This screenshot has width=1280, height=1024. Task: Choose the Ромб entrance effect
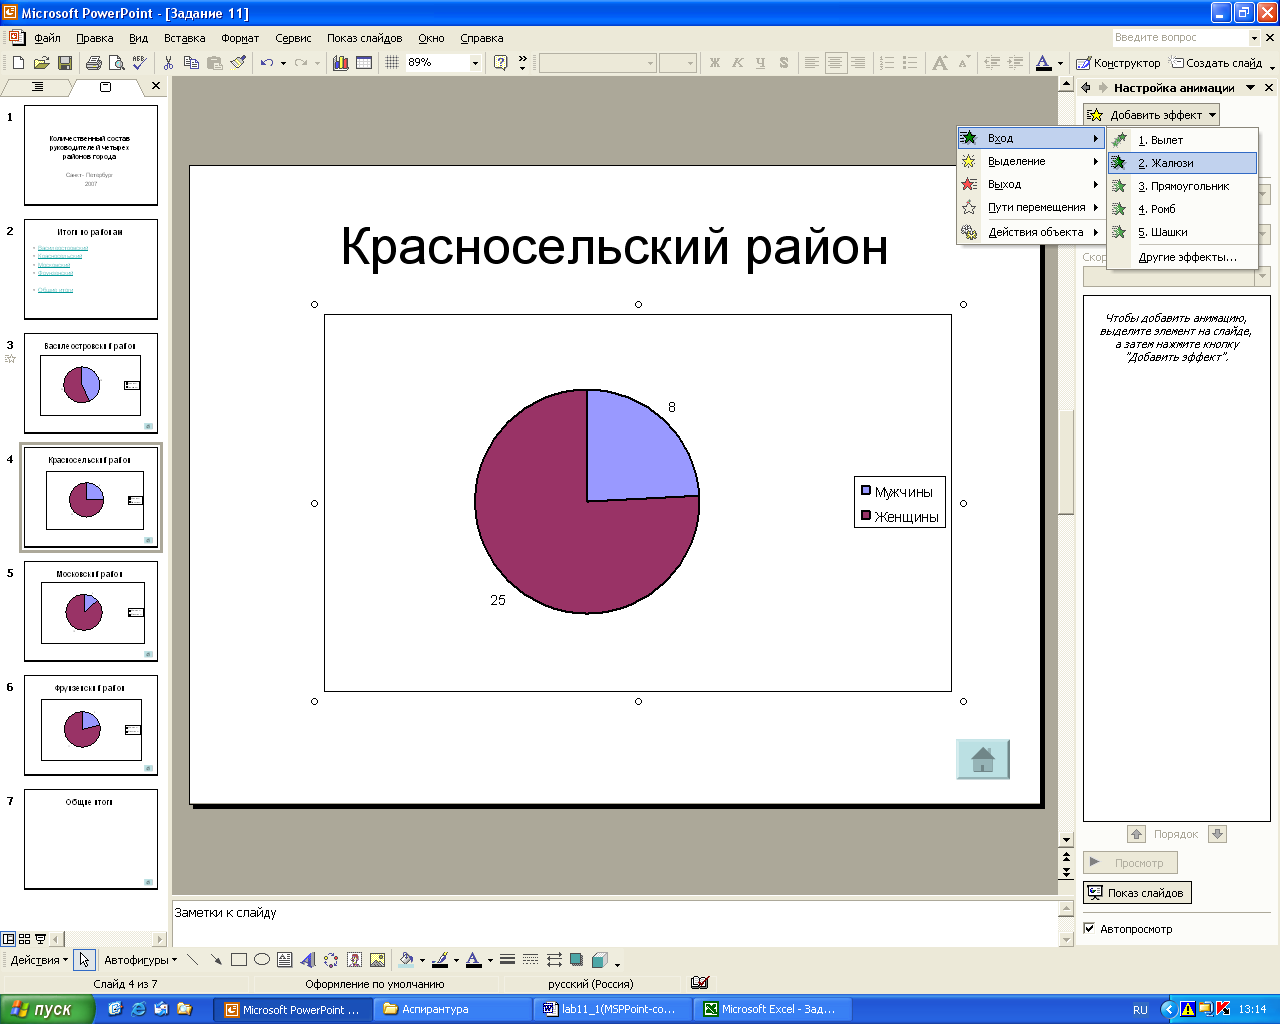click(1182, 209)
